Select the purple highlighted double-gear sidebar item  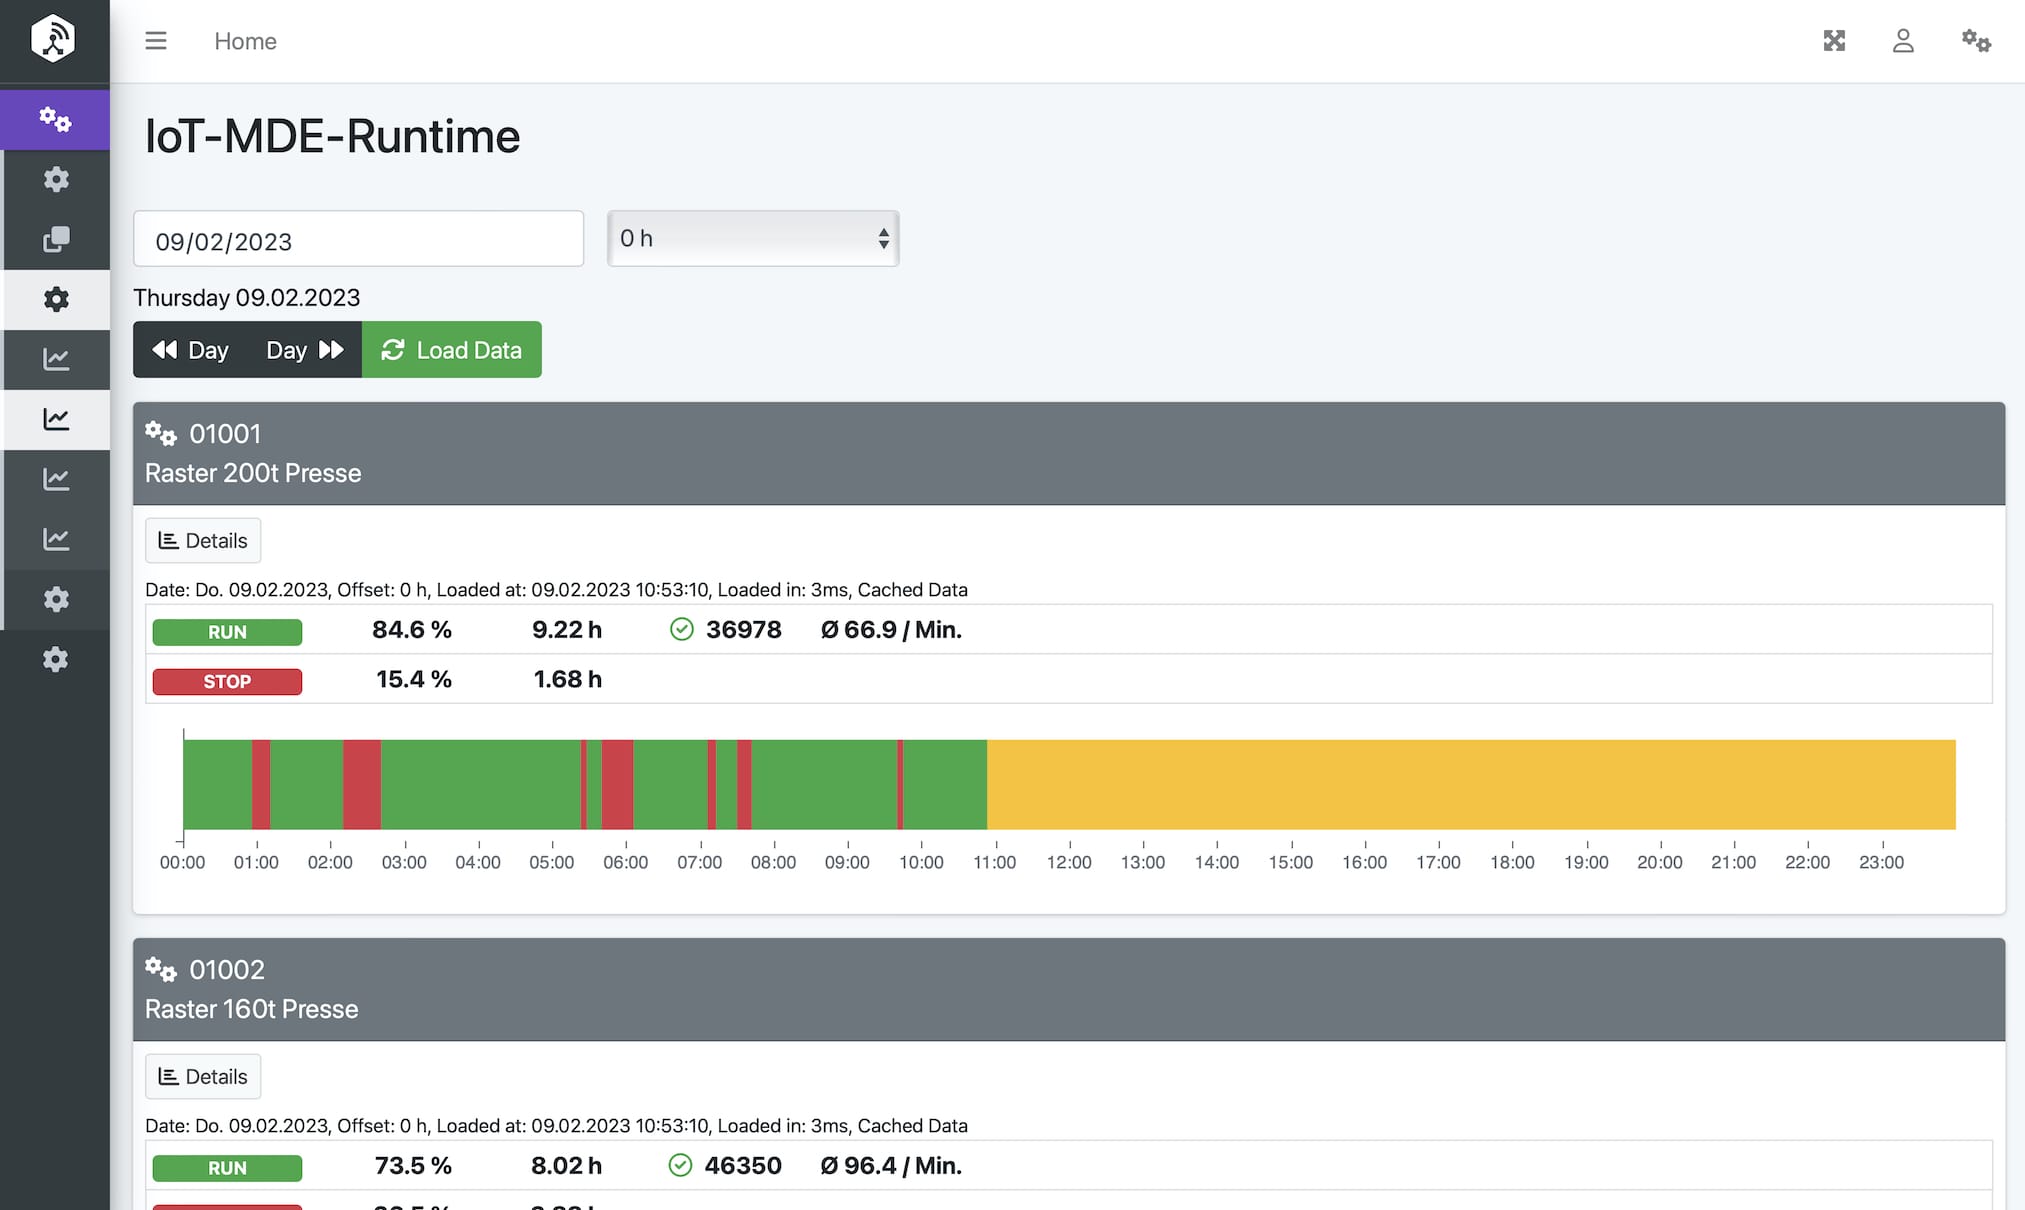pyautogui.click(x=55, y=120)
